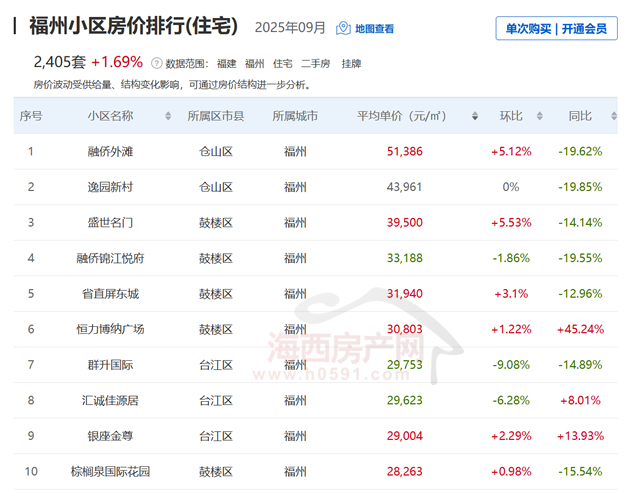
Task: Sort table by 环比 column header
Action: pos(511,116)
